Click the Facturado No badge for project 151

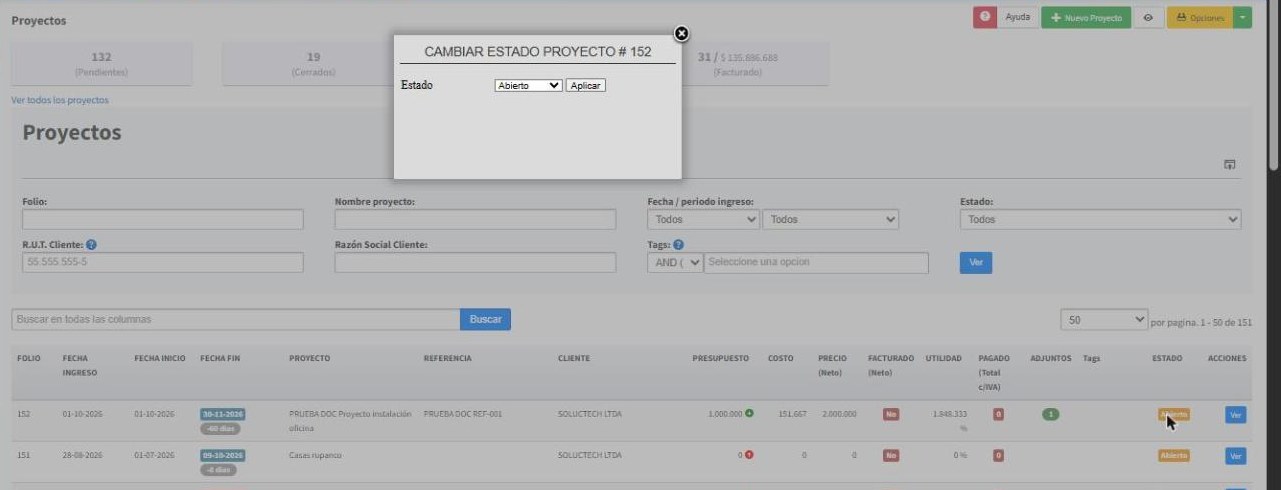pos(891,456)
